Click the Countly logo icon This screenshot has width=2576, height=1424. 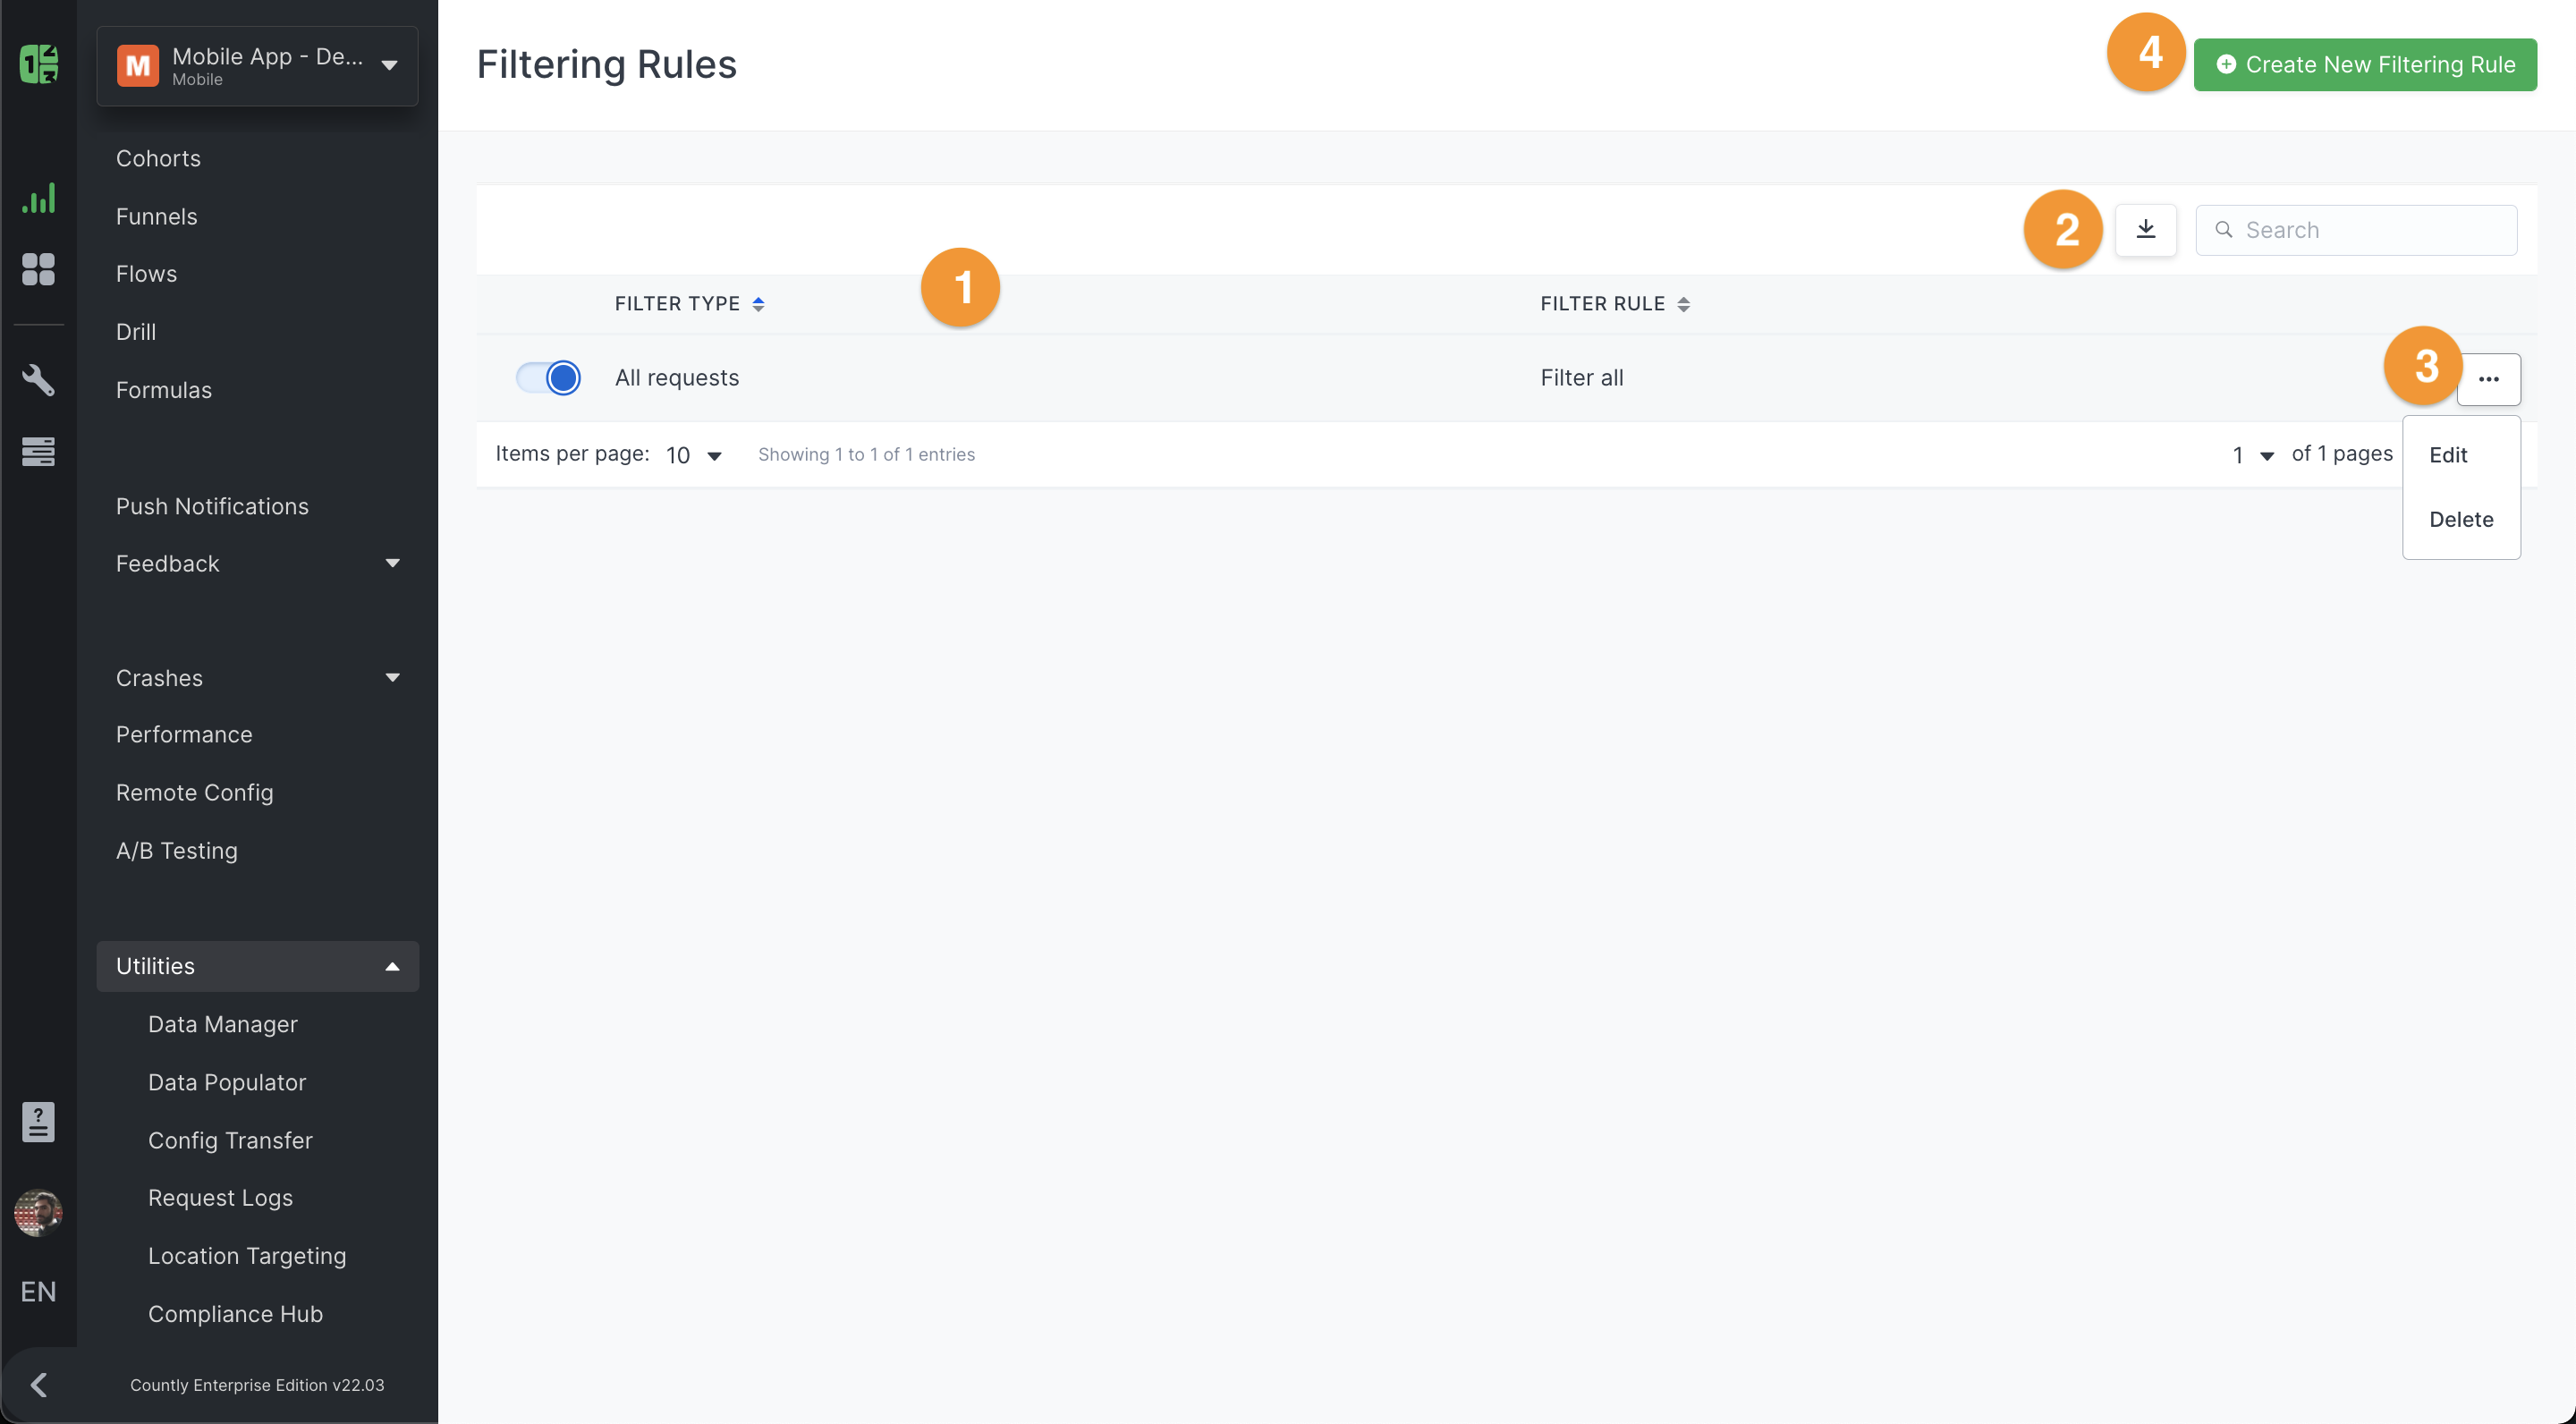[38, 64]
